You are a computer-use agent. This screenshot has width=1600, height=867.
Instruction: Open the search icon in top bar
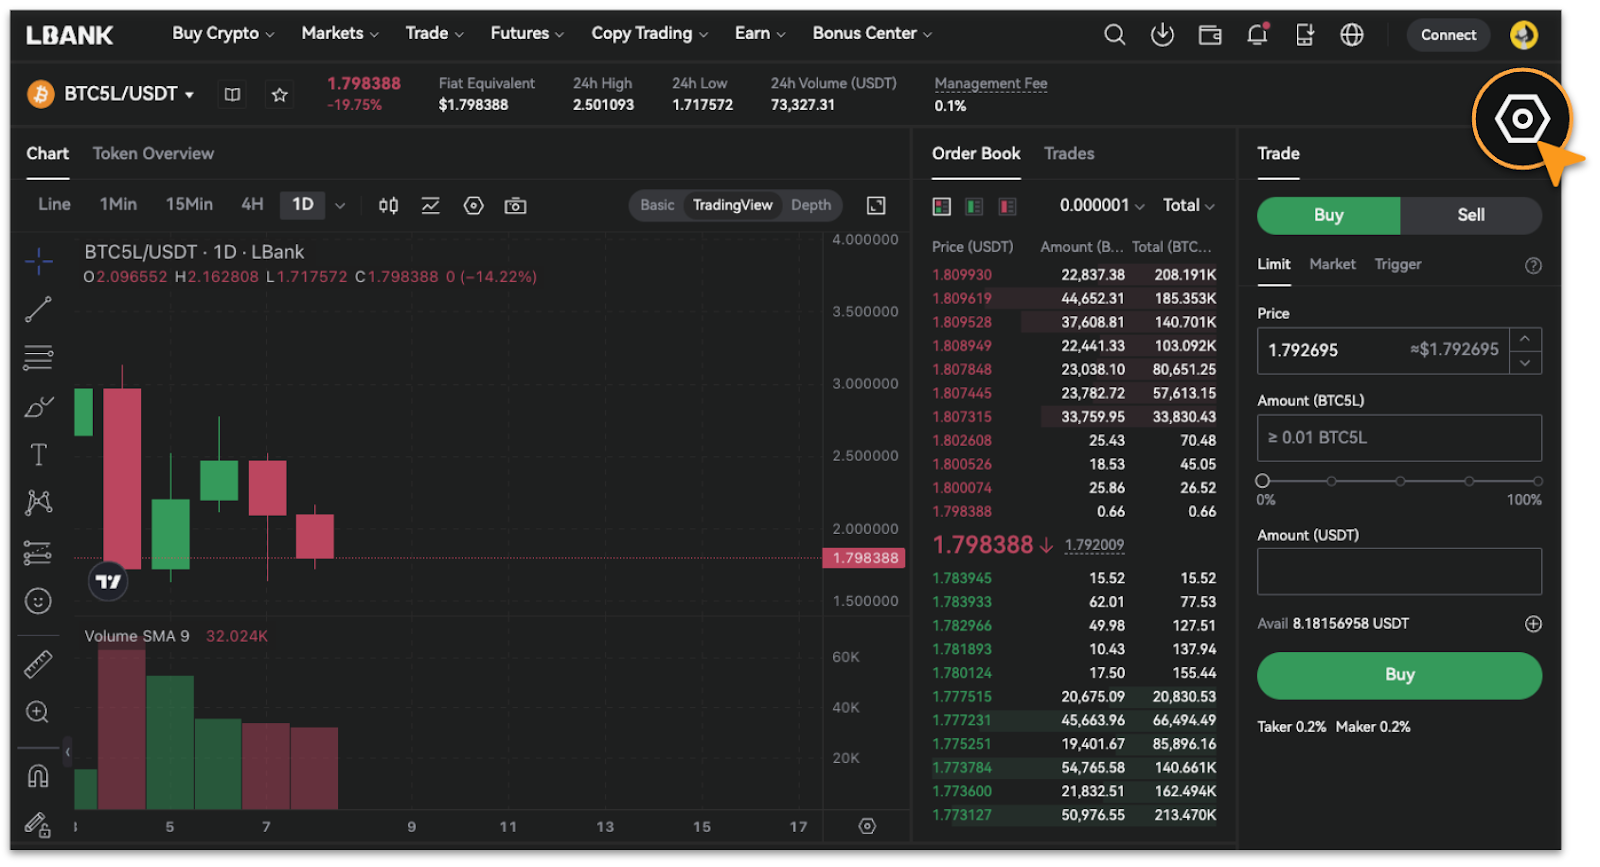coord(1114,35)
